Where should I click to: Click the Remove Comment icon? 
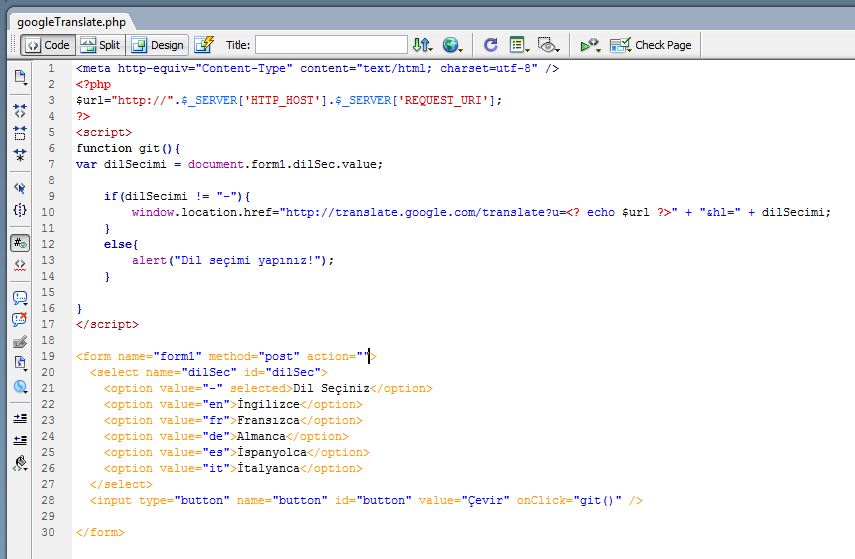(20, 320)
